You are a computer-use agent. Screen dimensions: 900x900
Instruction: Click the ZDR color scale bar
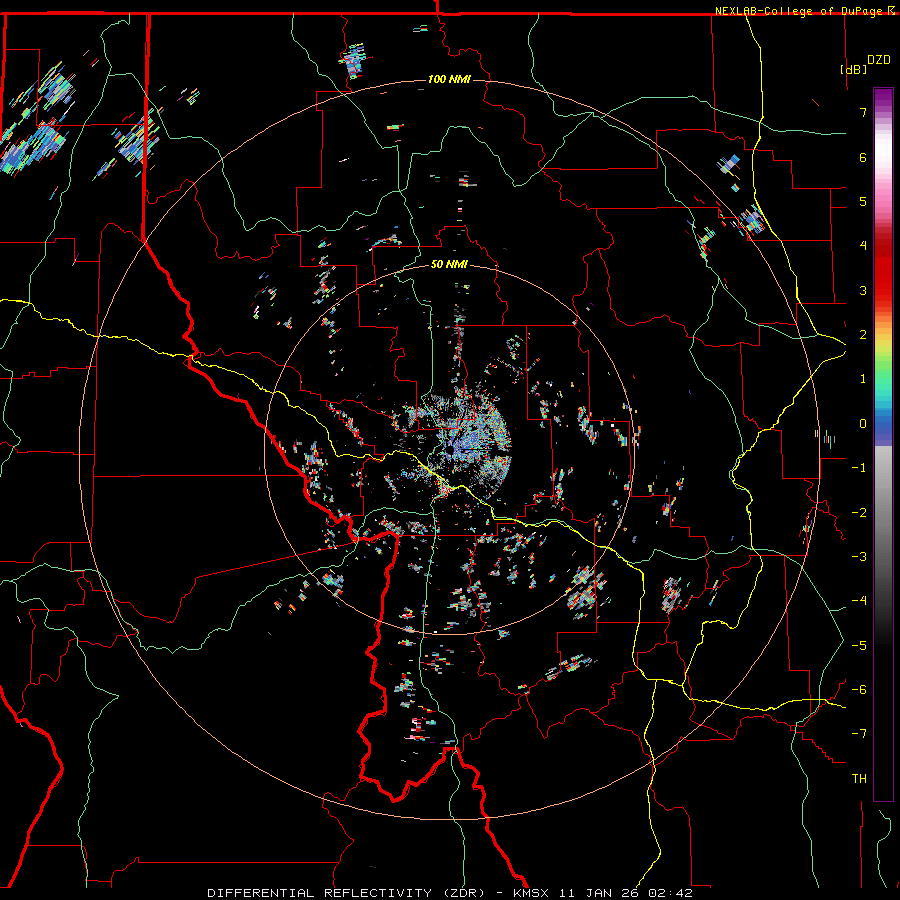883,444
